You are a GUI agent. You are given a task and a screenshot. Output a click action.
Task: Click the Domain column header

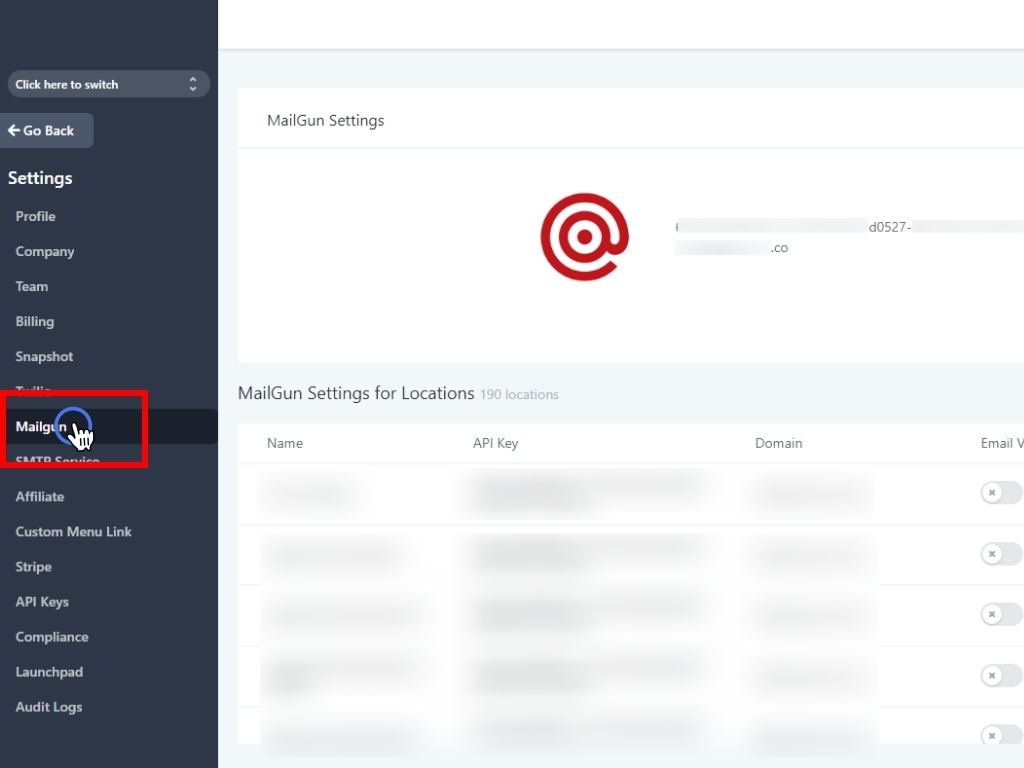[778, 443]
